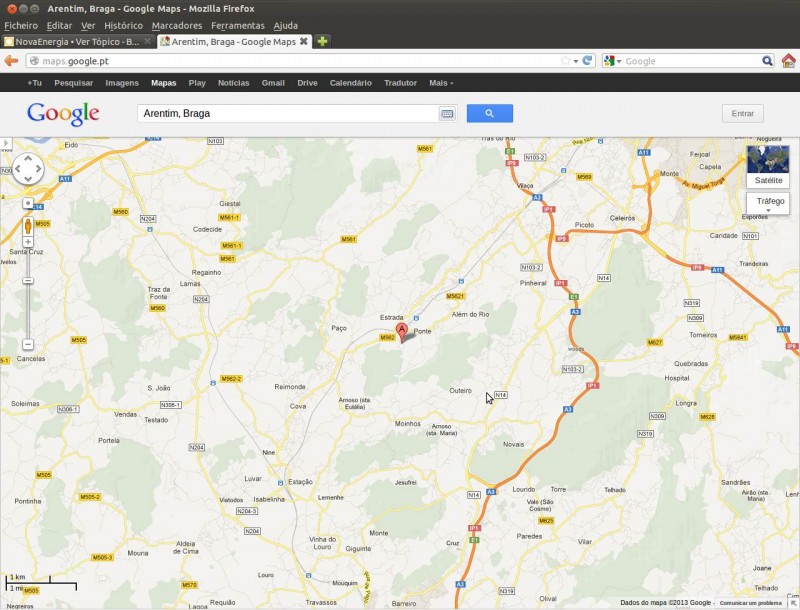Screen dimensions: 800x610
Task: Close the Arentim, Braga Google Maps tab
Action: [x=304, y=41]
